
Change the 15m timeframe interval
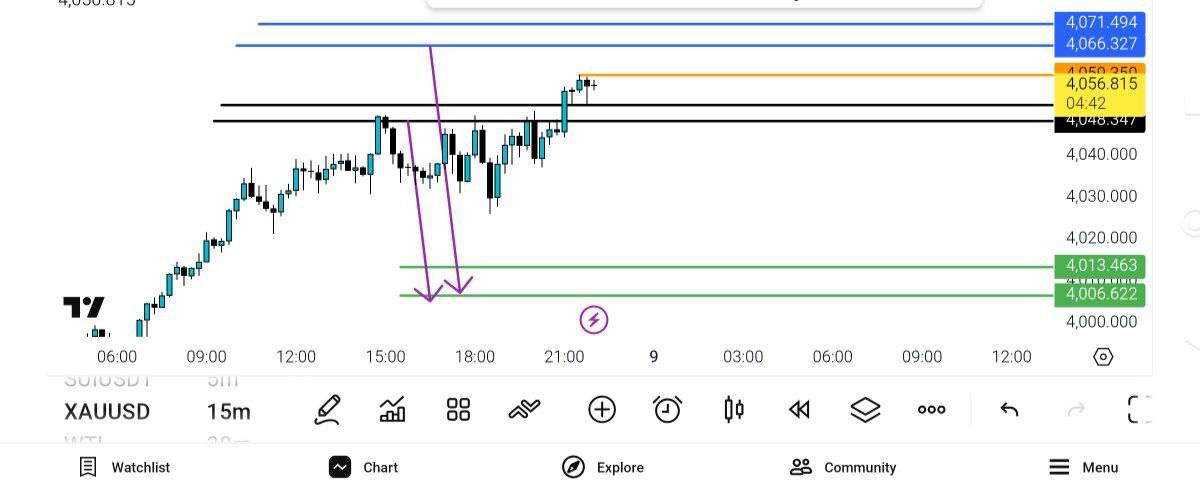229,412
